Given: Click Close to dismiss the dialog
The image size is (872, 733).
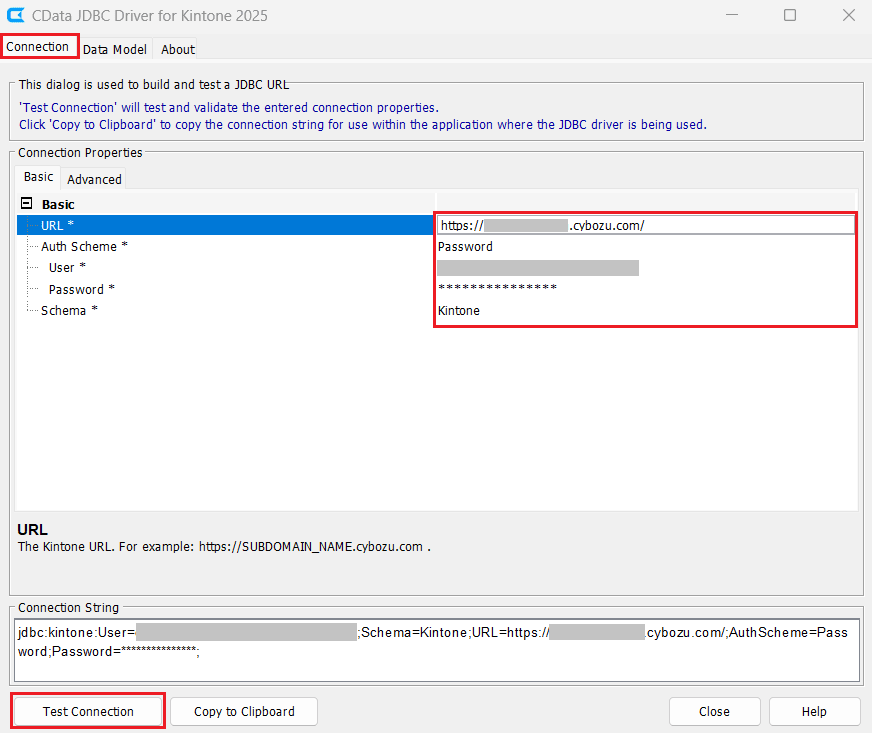Looking at the screenshot, I should pos(714,711).
